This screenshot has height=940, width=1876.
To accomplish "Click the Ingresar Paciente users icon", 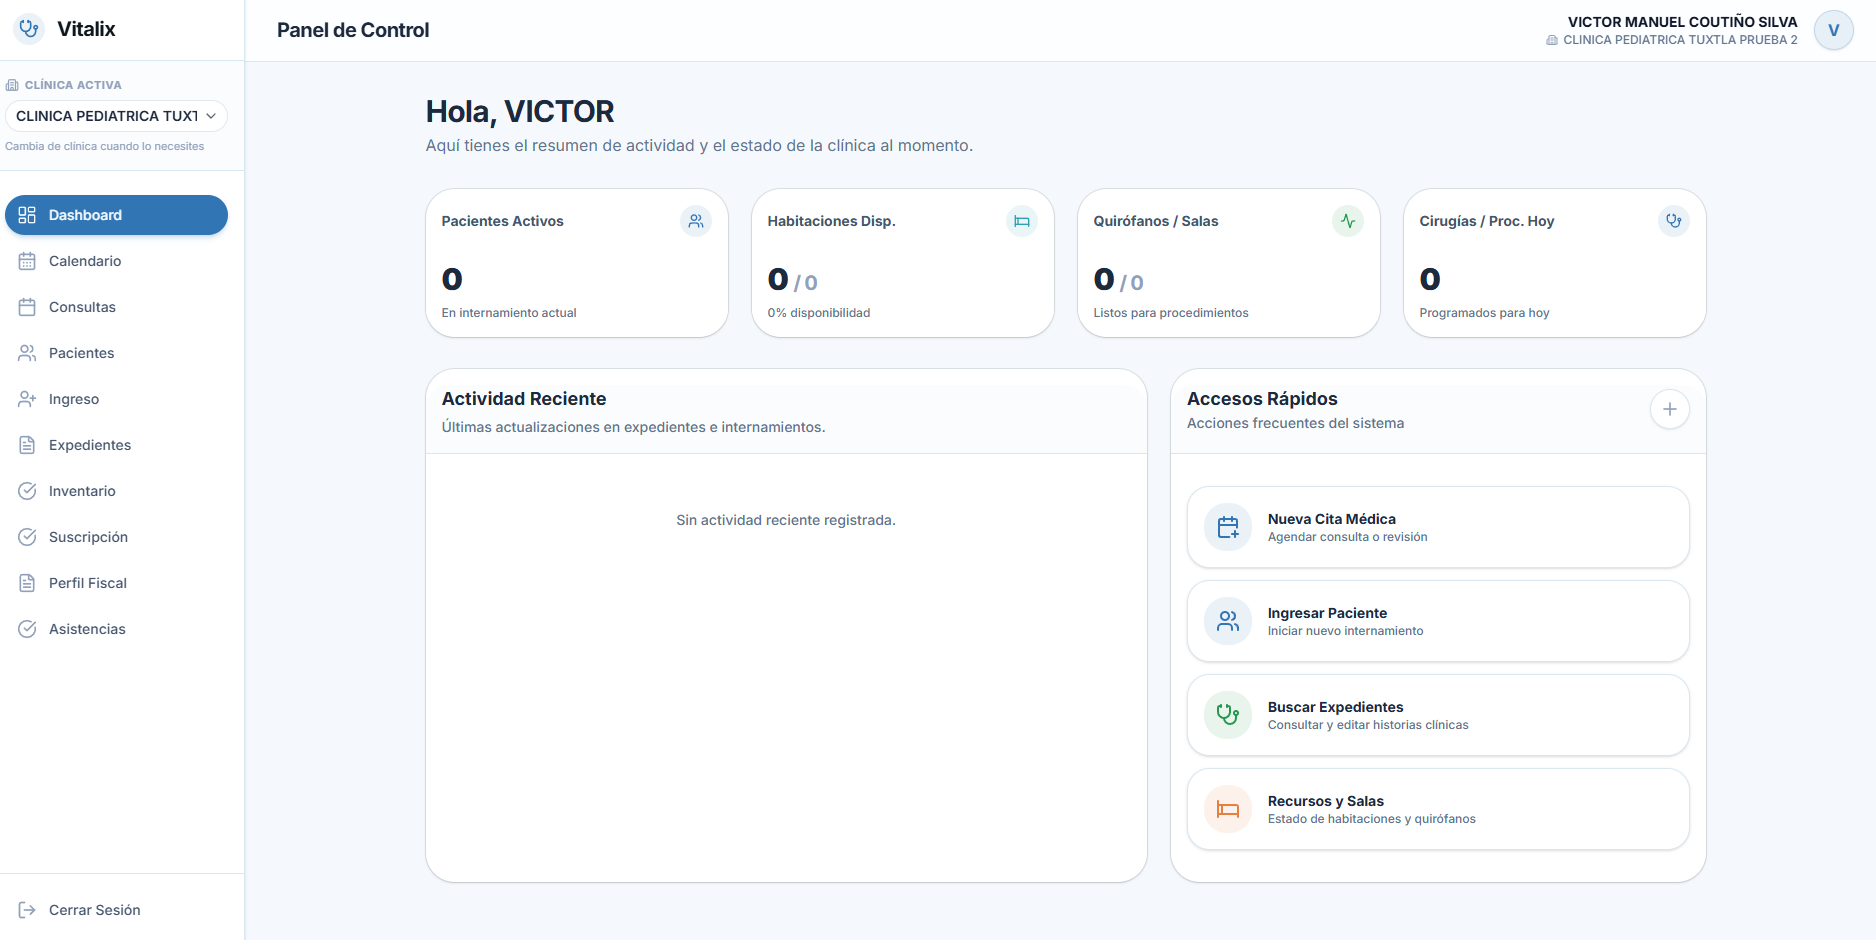I will coord(1228,621).
